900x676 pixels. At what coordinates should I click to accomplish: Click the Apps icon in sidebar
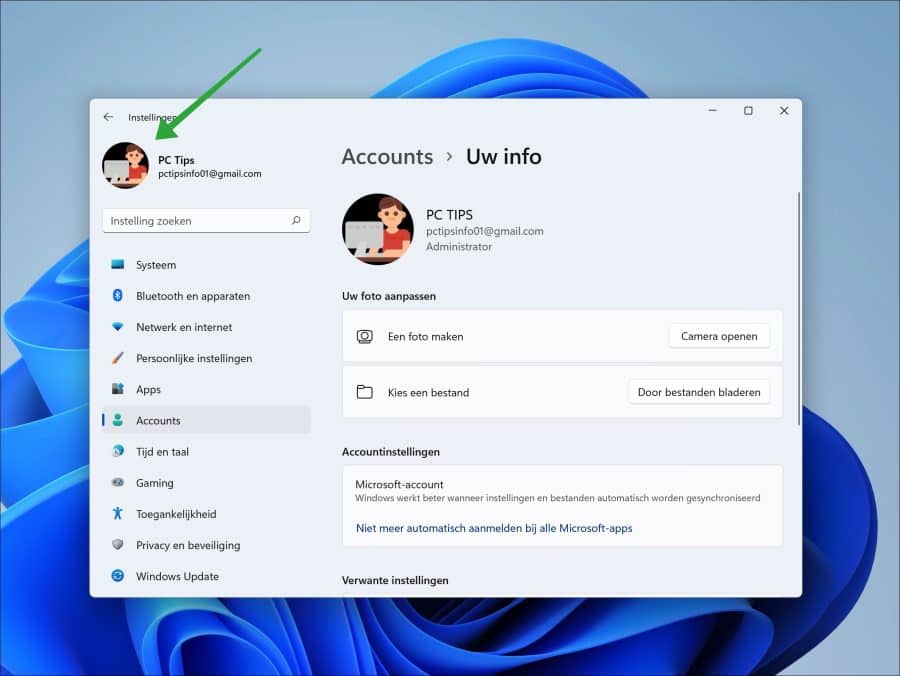click(x=118, y=389)
